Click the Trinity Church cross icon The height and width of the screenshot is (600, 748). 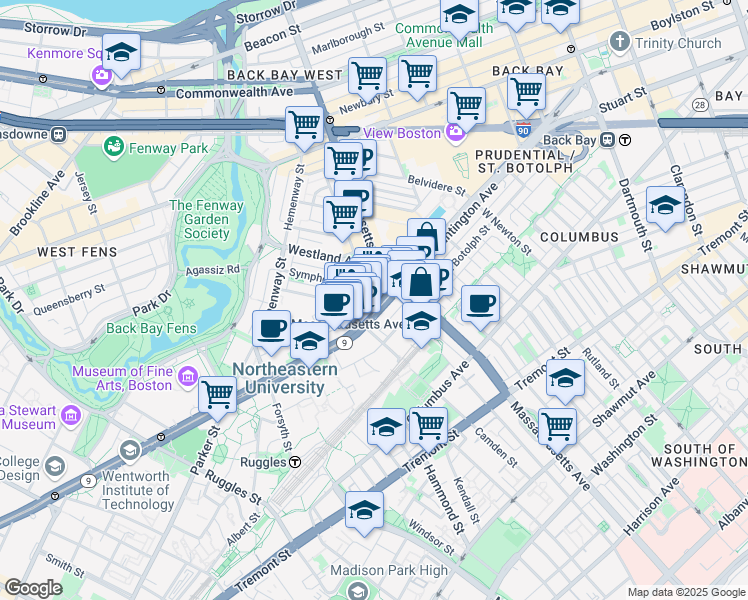pyautogui.click(x=620, y=41)
